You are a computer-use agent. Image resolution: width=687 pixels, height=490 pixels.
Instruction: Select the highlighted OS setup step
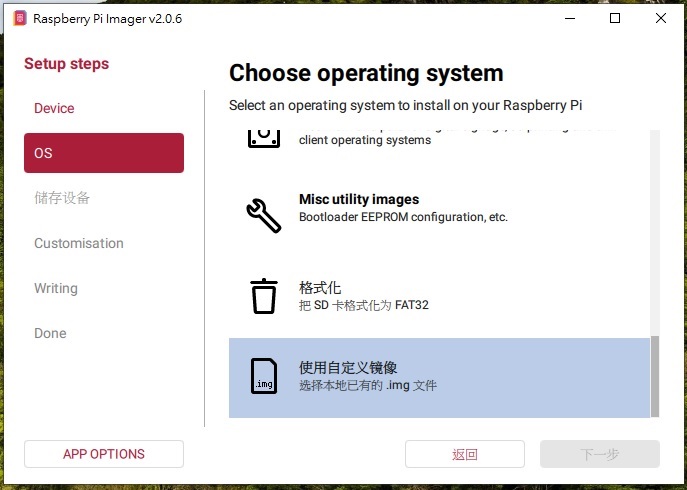tap(104, 153)
